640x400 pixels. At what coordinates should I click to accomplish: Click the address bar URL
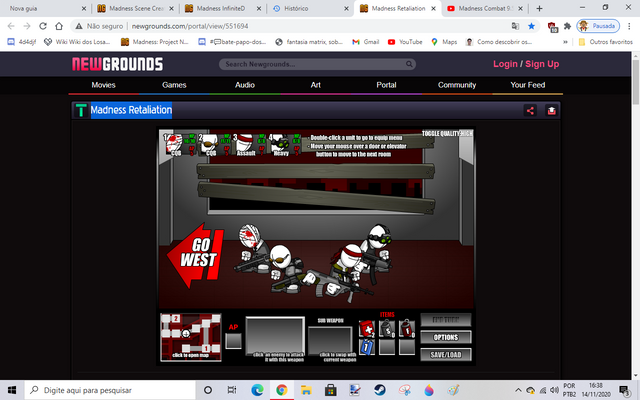(190, 26)
